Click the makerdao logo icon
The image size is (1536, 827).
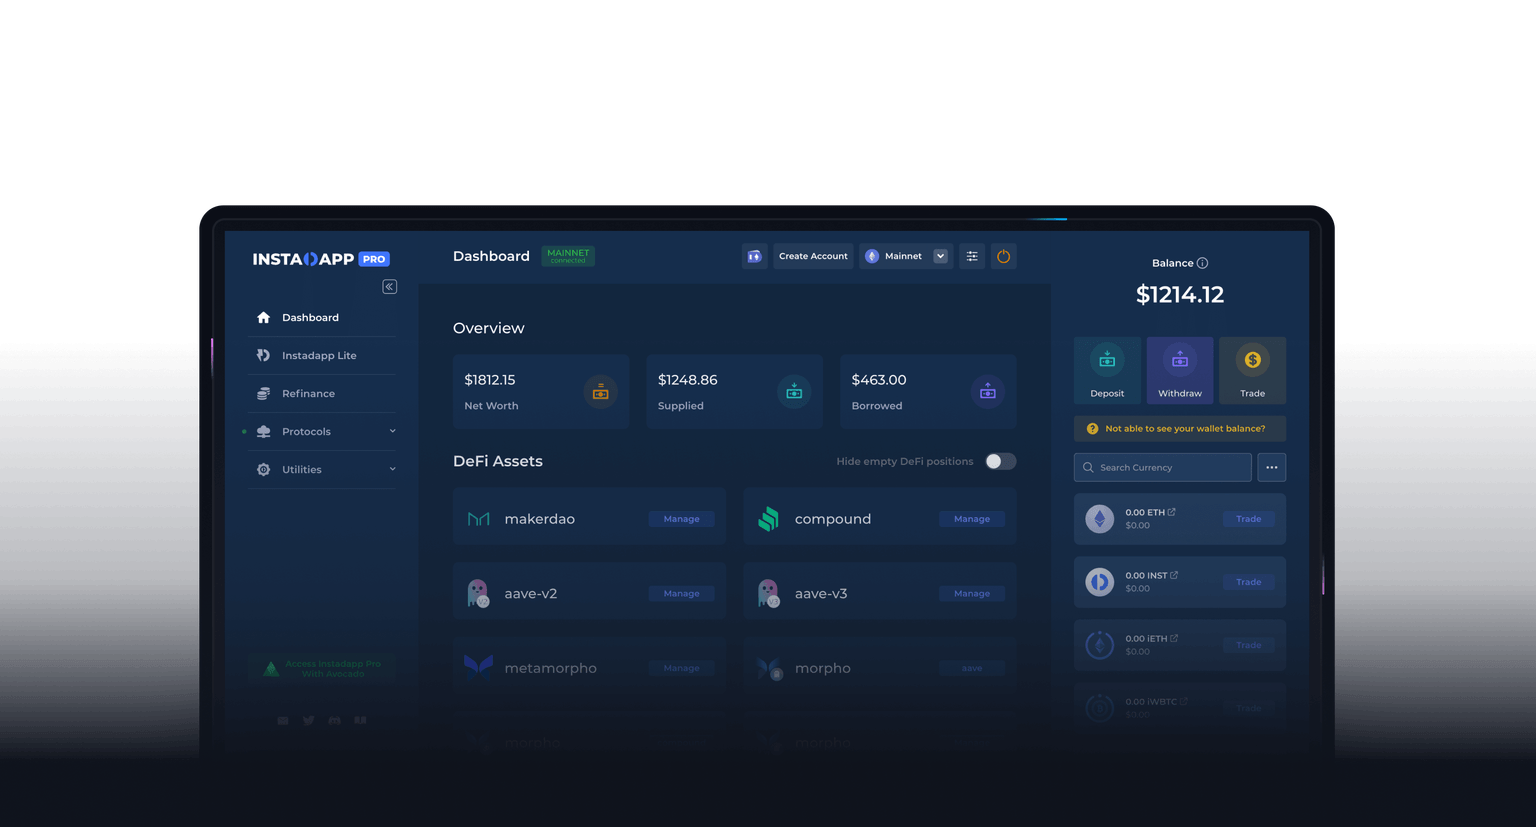479,519
